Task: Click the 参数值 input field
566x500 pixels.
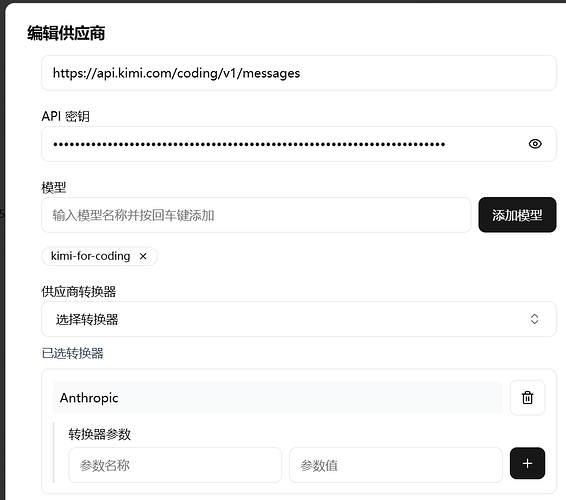Action: 396,465
